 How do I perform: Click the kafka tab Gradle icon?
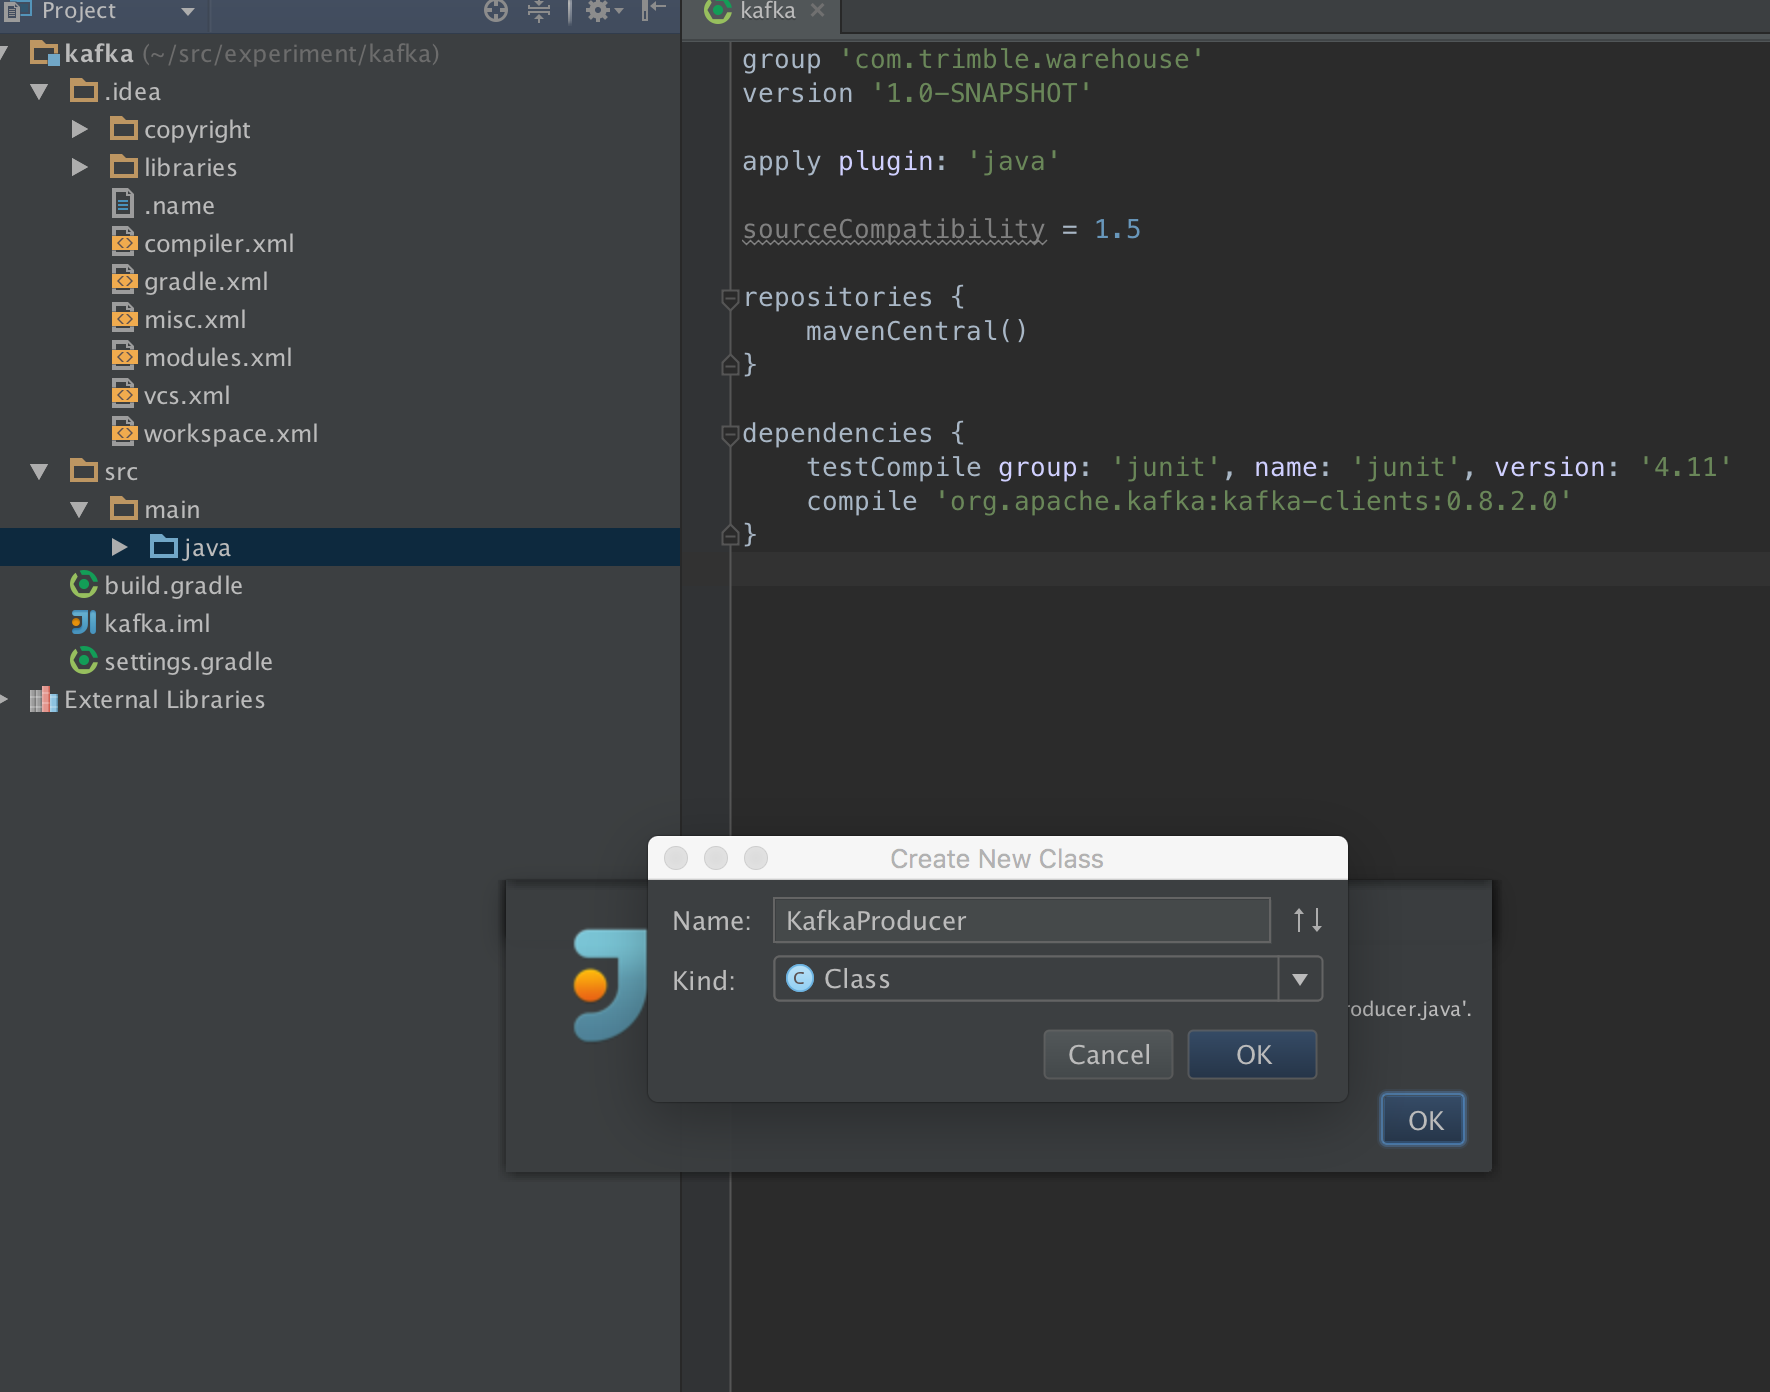pos(718,11)
